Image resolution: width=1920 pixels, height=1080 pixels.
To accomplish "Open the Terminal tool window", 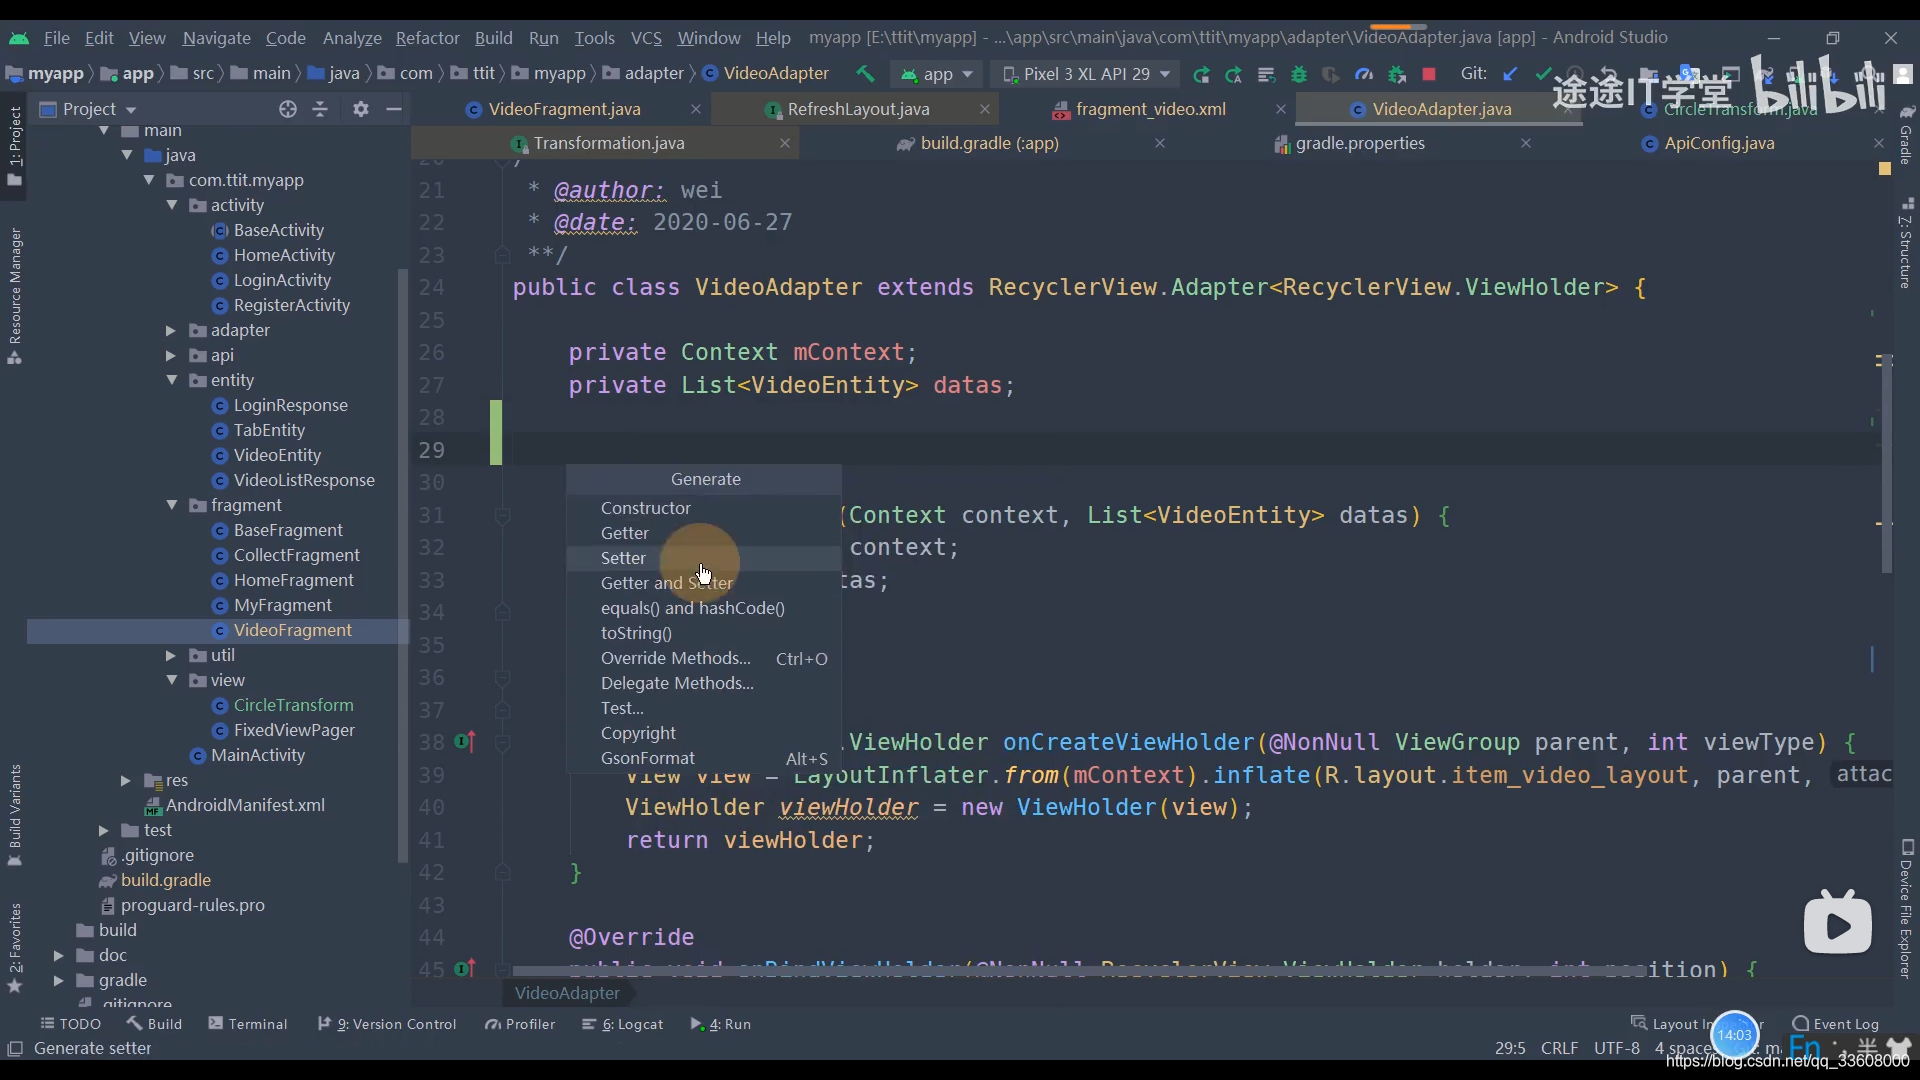I will point(248,1024).
